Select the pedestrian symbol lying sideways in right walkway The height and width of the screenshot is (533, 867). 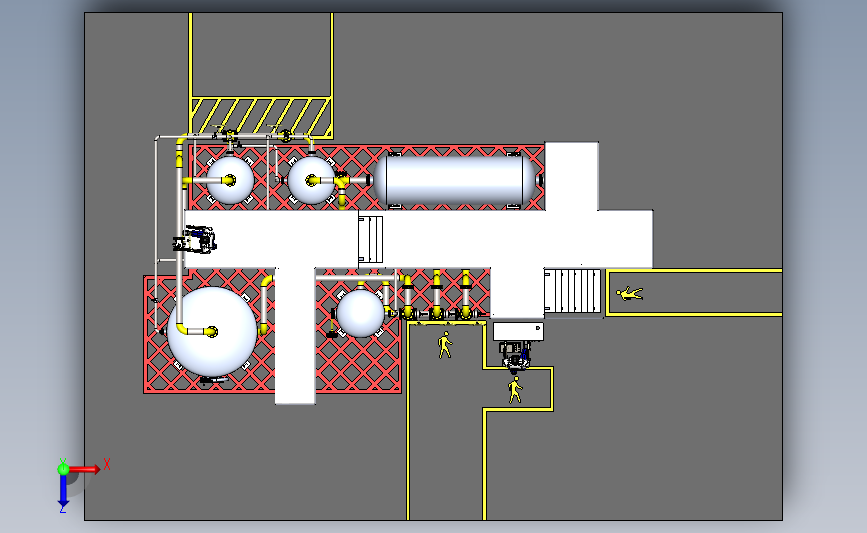(x=629, y=294)
